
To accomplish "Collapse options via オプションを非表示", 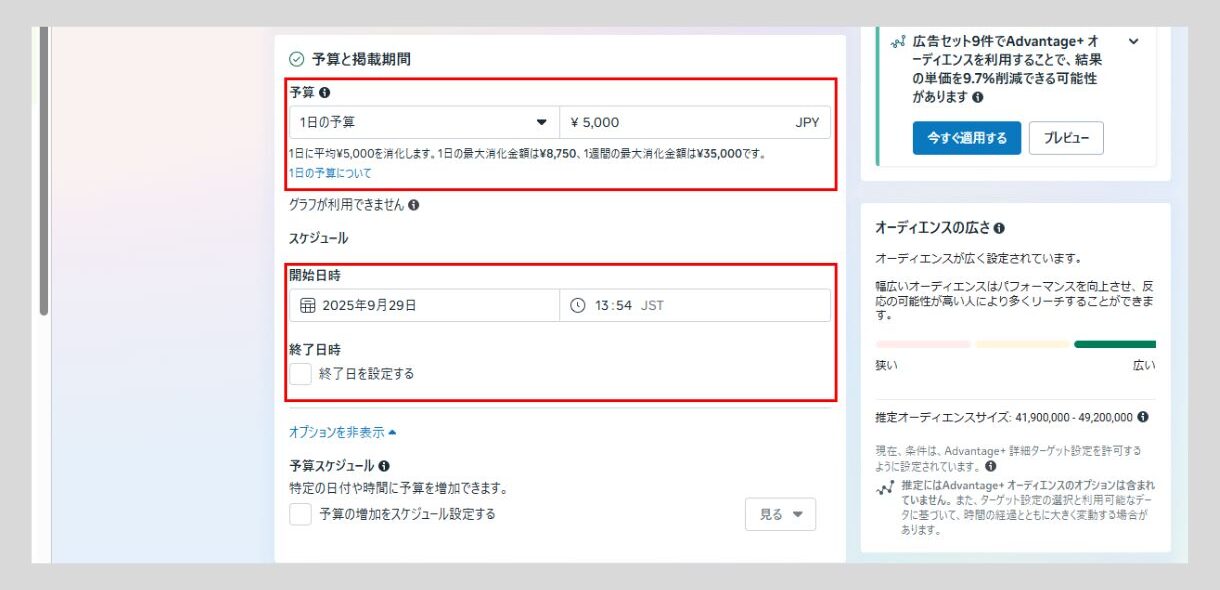I will pyautogui.click(x=342, y=432).
